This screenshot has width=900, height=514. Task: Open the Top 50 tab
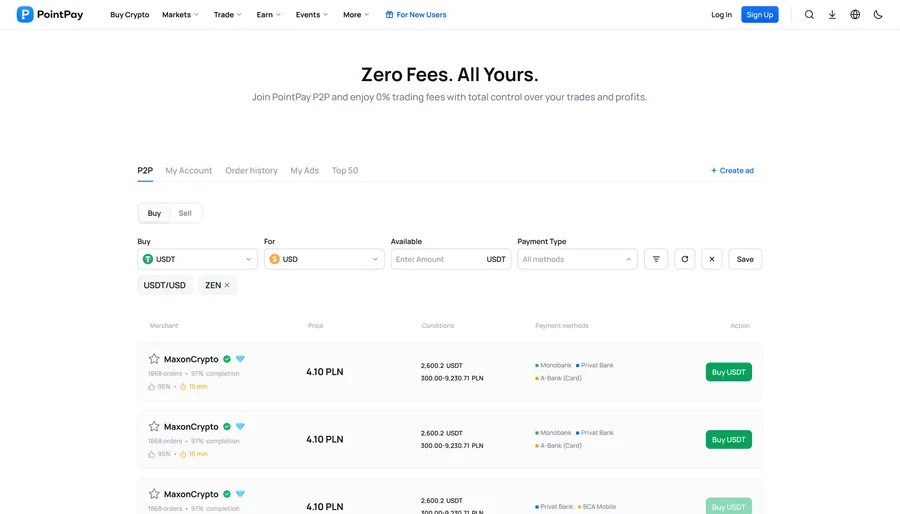tap(345, 170)
